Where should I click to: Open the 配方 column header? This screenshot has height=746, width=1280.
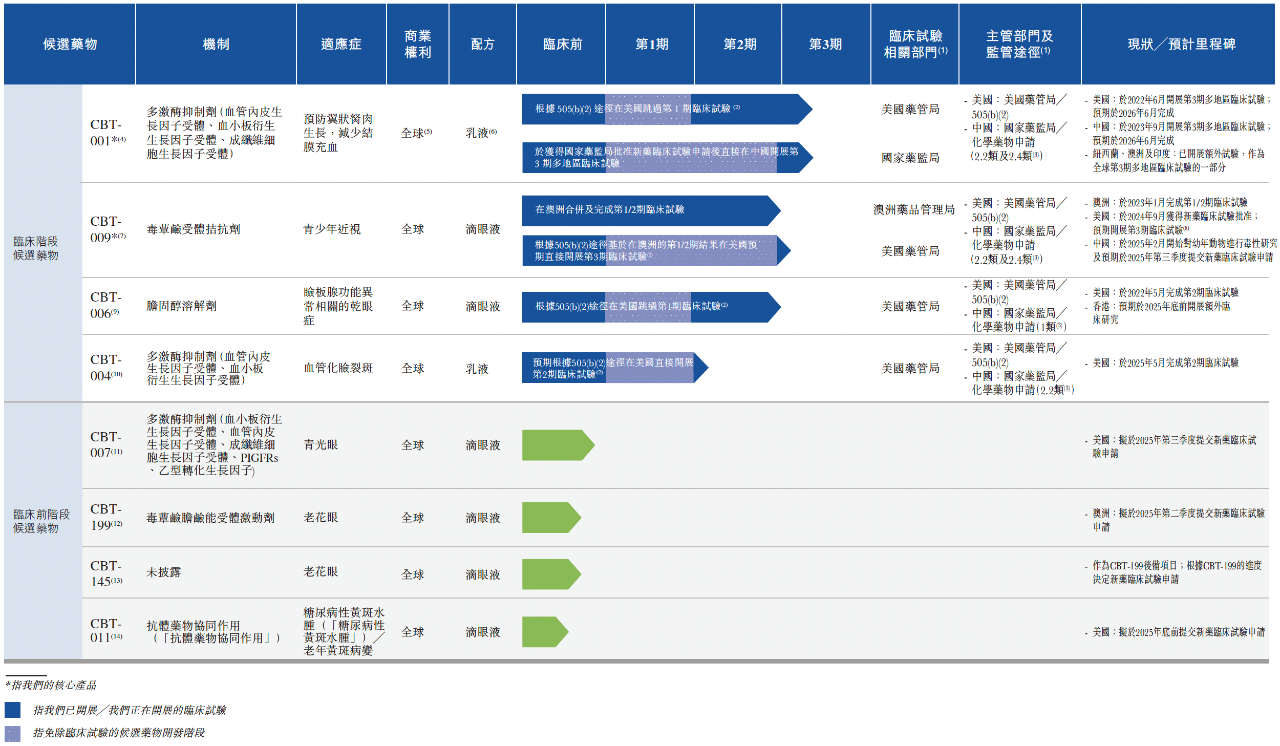[x=481, y=43]
